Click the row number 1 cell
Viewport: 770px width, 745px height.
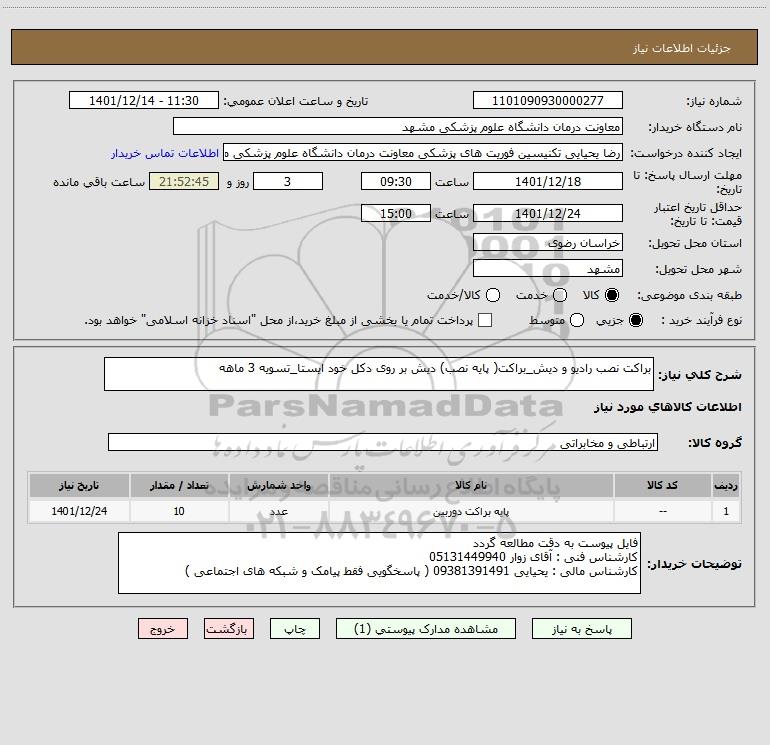click(726, 511)
